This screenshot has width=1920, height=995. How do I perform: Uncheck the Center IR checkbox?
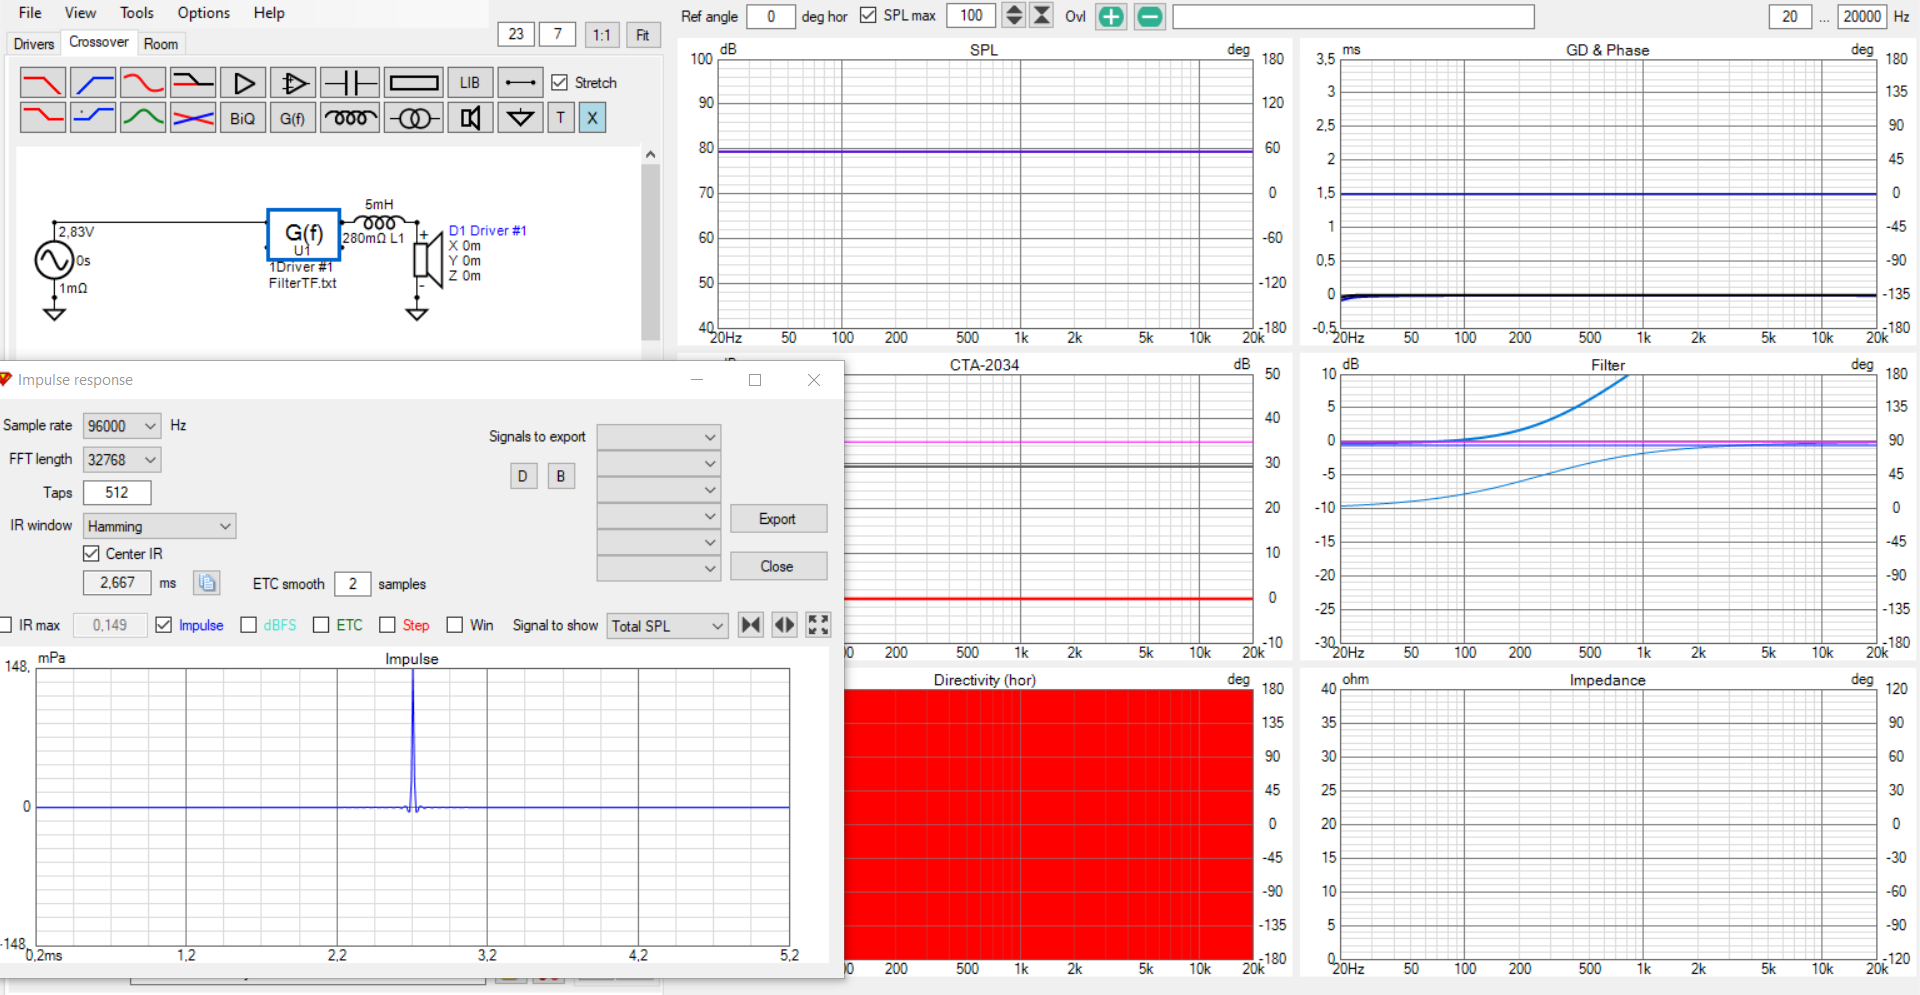tap(91, 553)
